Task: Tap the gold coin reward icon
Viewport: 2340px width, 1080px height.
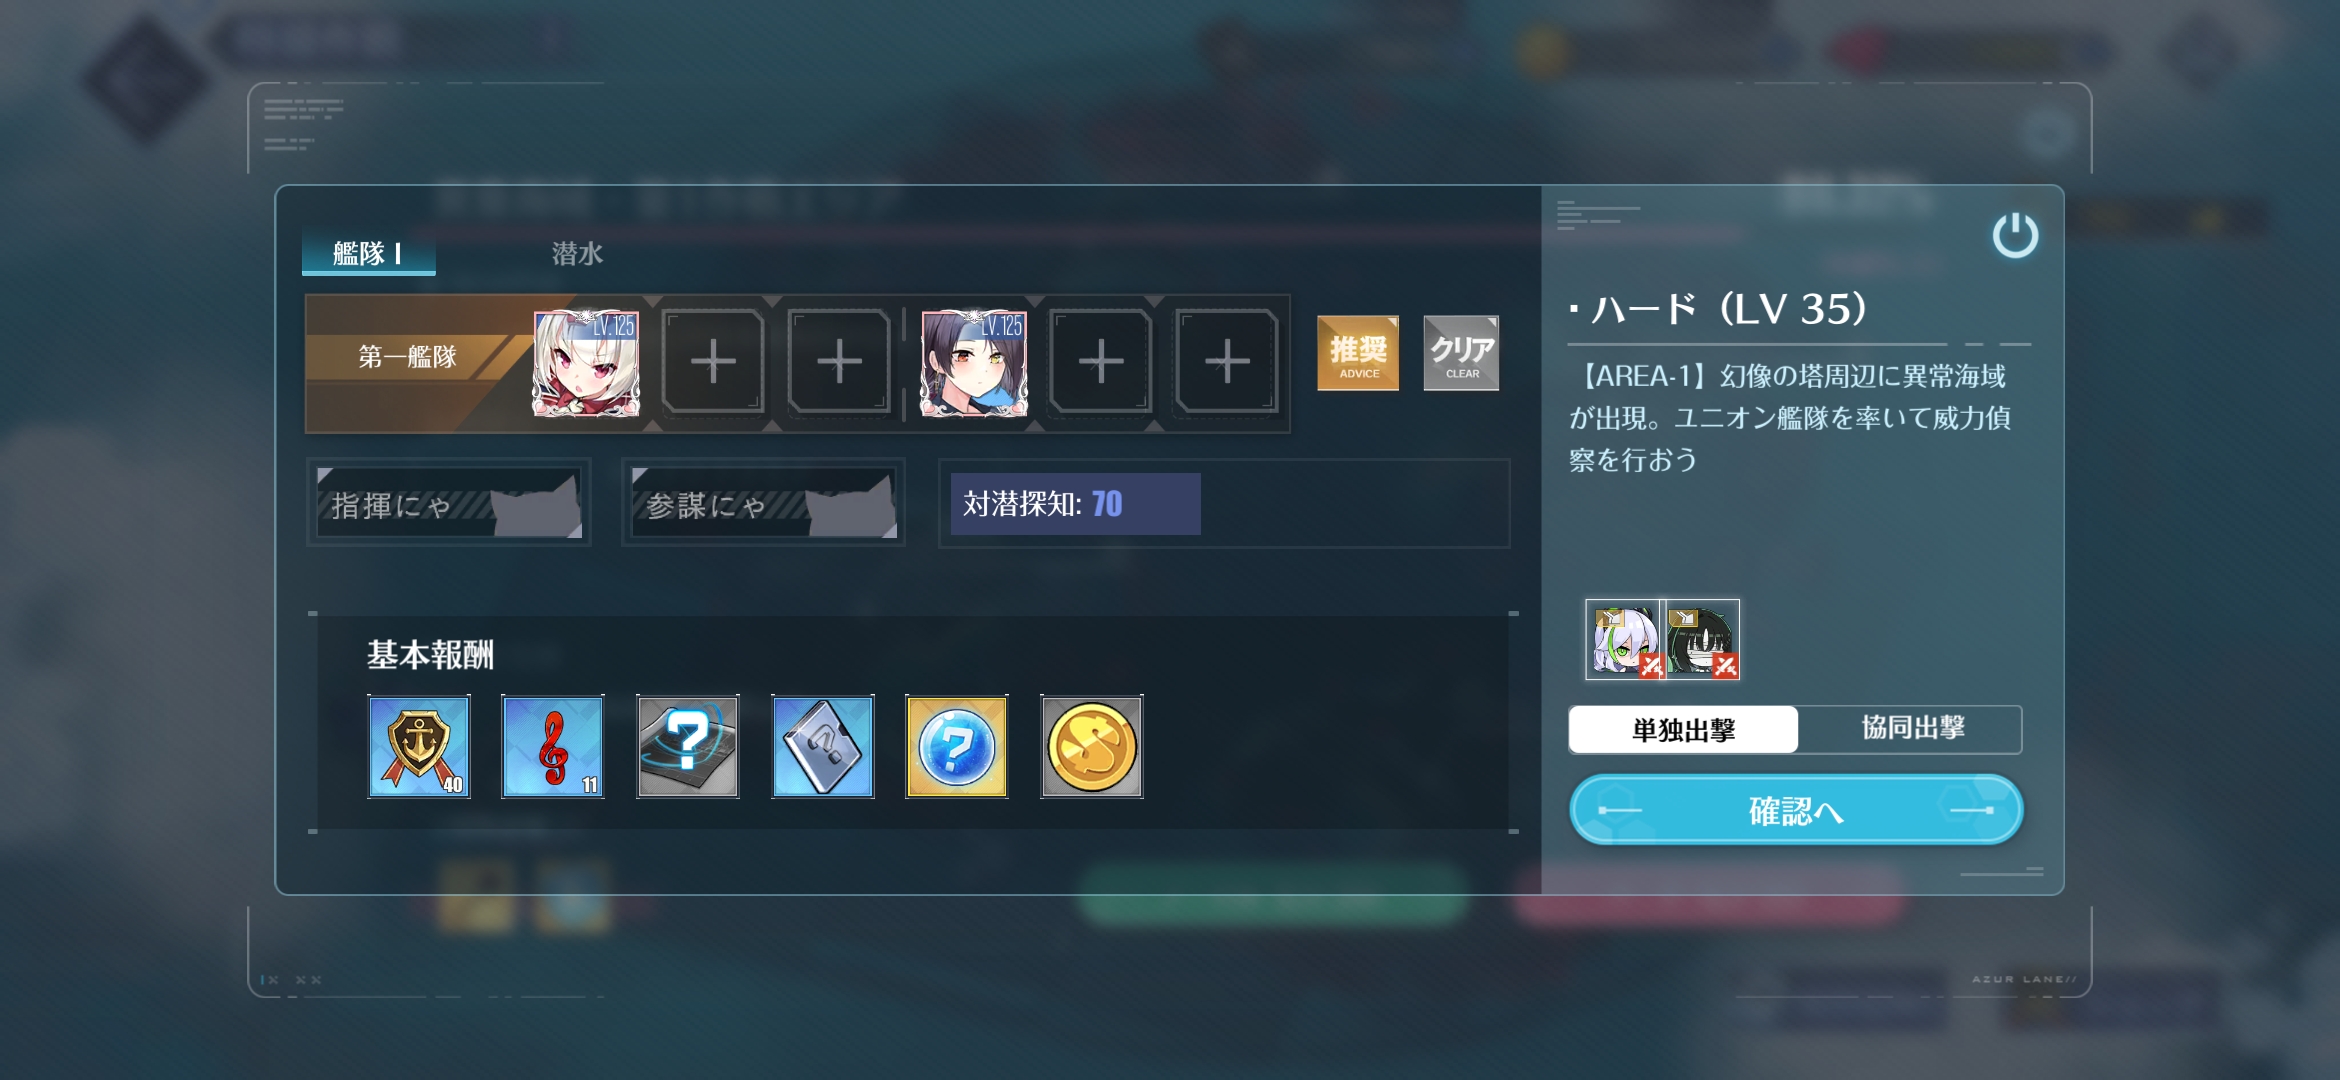Action: coord(1091,746)
